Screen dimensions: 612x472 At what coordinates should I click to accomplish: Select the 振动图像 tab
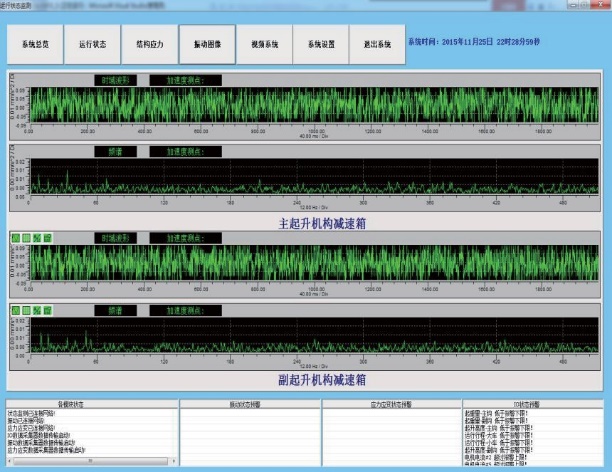pos(208,45)
